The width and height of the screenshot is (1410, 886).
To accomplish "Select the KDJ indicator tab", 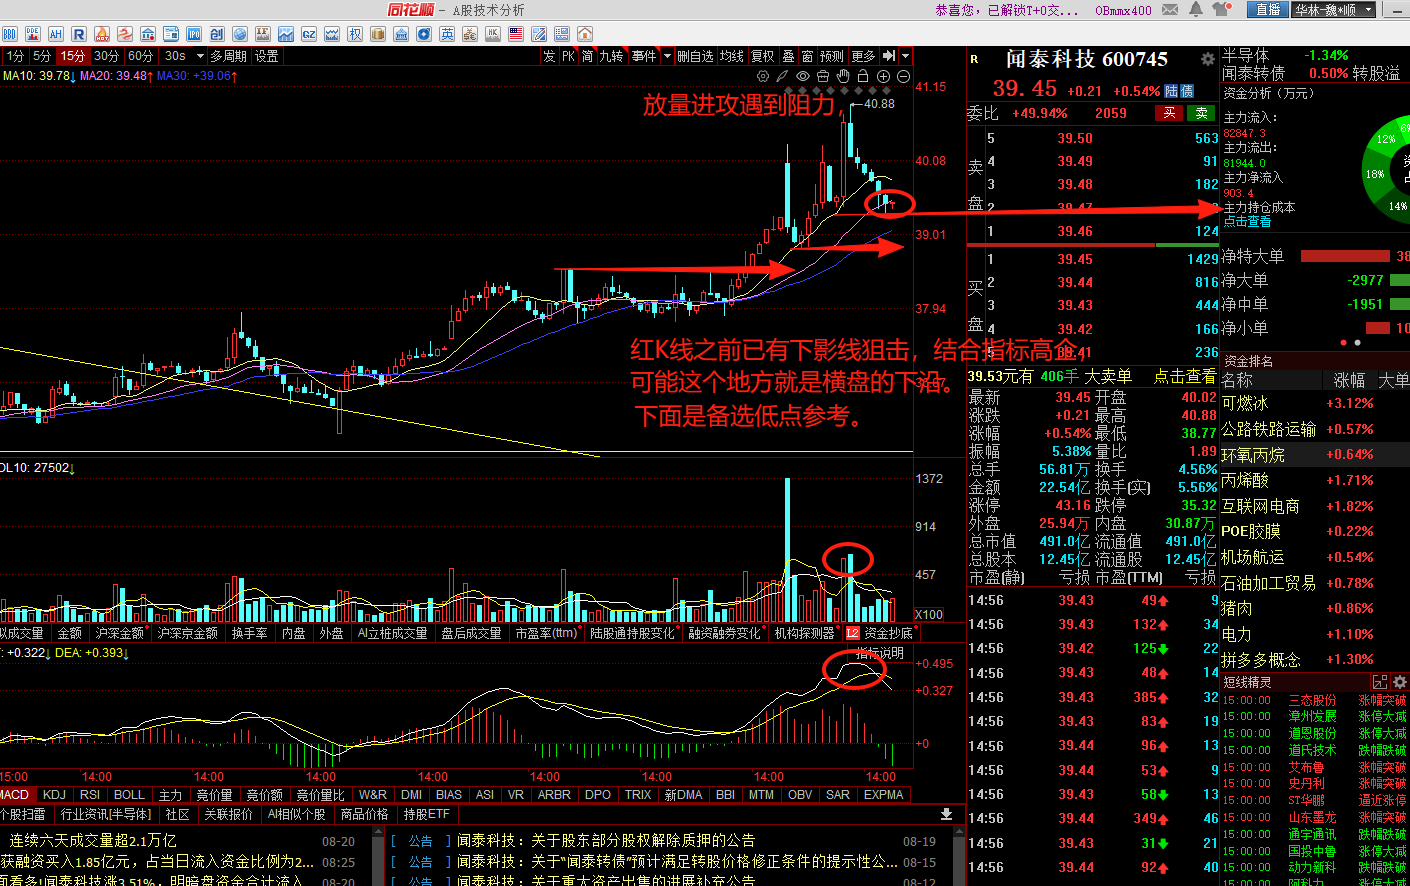I will pos(54,795).
